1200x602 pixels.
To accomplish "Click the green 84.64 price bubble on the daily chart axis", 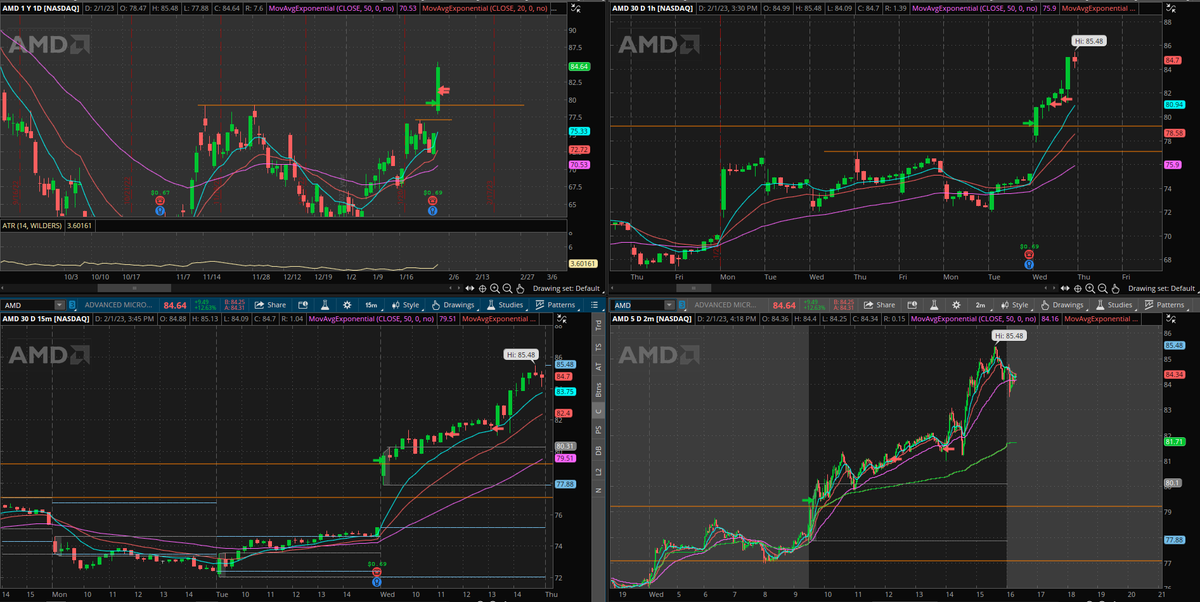I will (579, 67).
